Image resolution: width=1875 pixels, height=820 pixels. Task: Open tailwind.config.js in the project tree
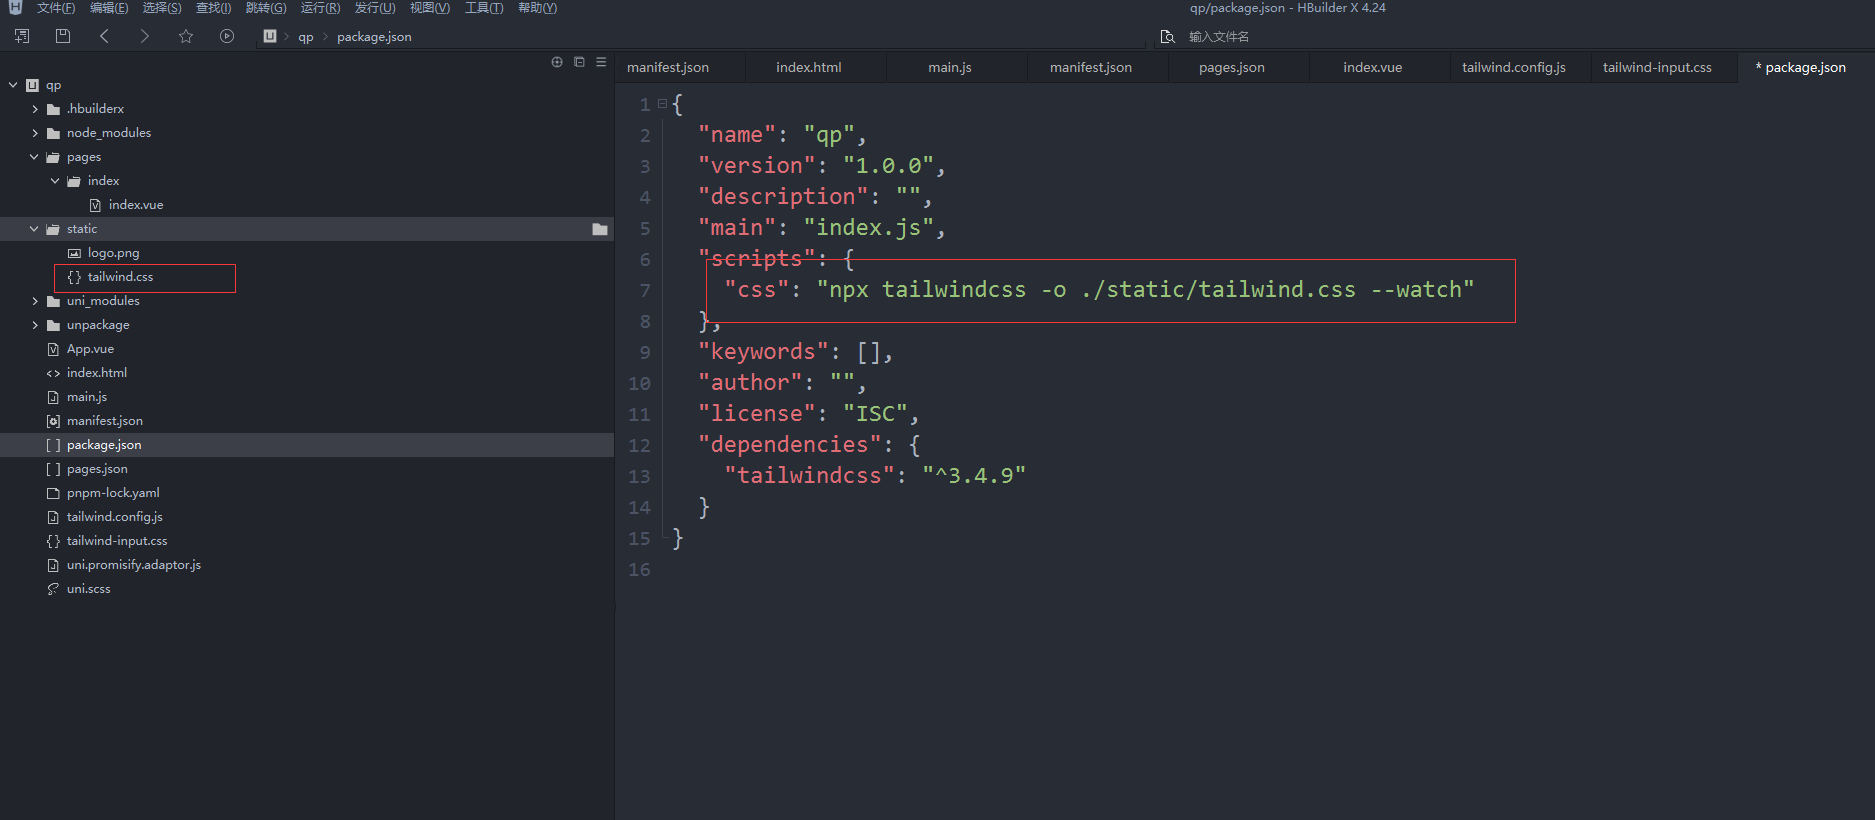point(115,517)
